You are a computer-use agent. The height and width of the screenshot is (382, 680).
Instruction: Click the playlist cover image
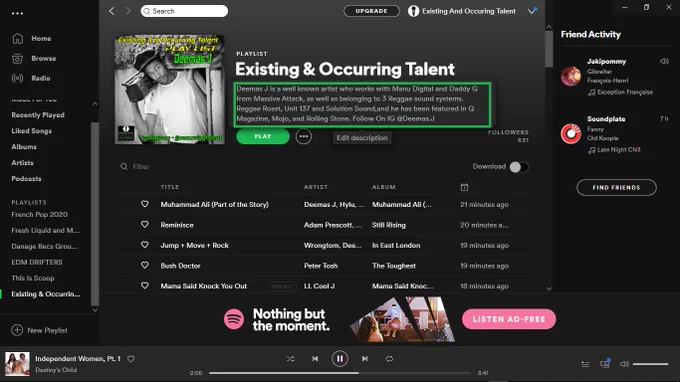click(170, 89)
